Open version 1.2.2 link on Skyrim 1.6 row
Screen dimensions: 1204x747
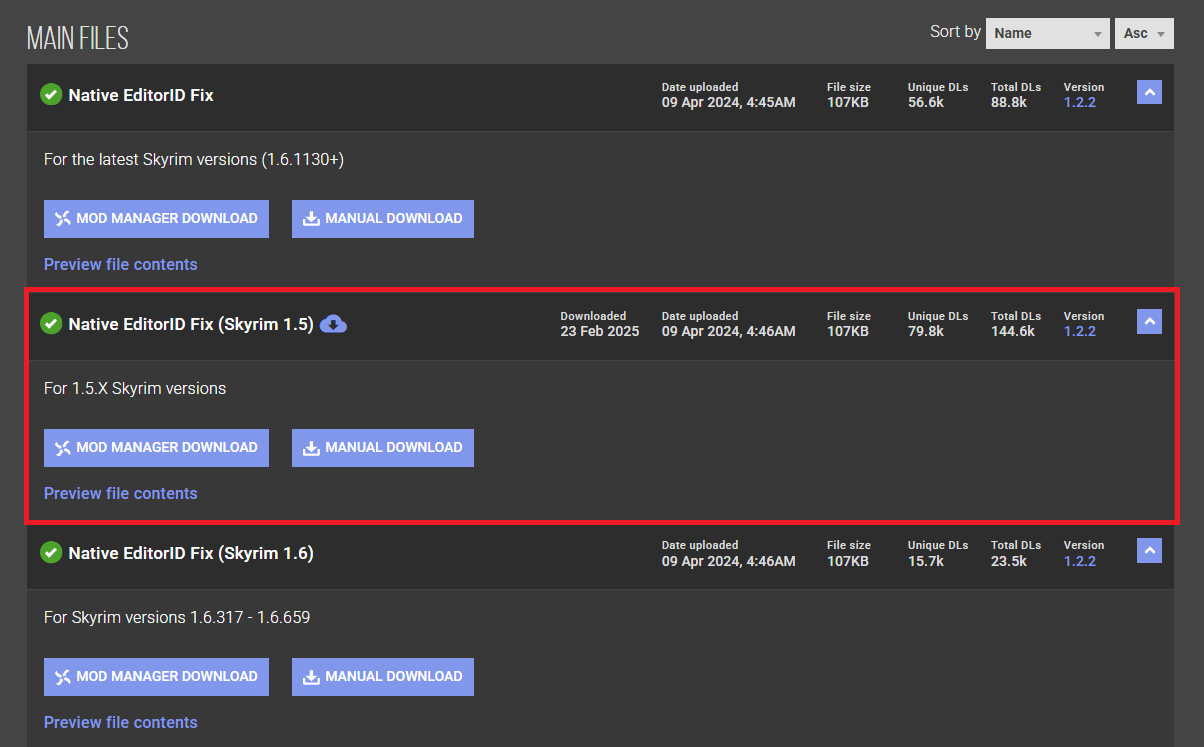coord(1080,561)
